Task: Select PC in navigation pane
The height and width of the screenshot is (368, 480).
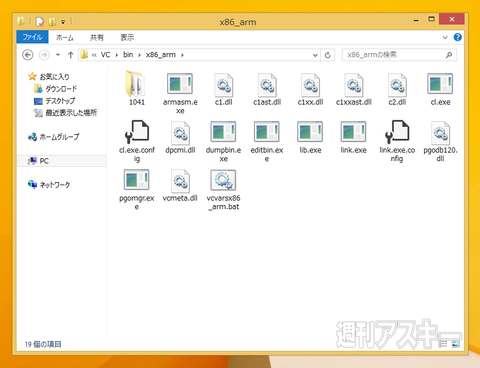Action: (61, 161)
